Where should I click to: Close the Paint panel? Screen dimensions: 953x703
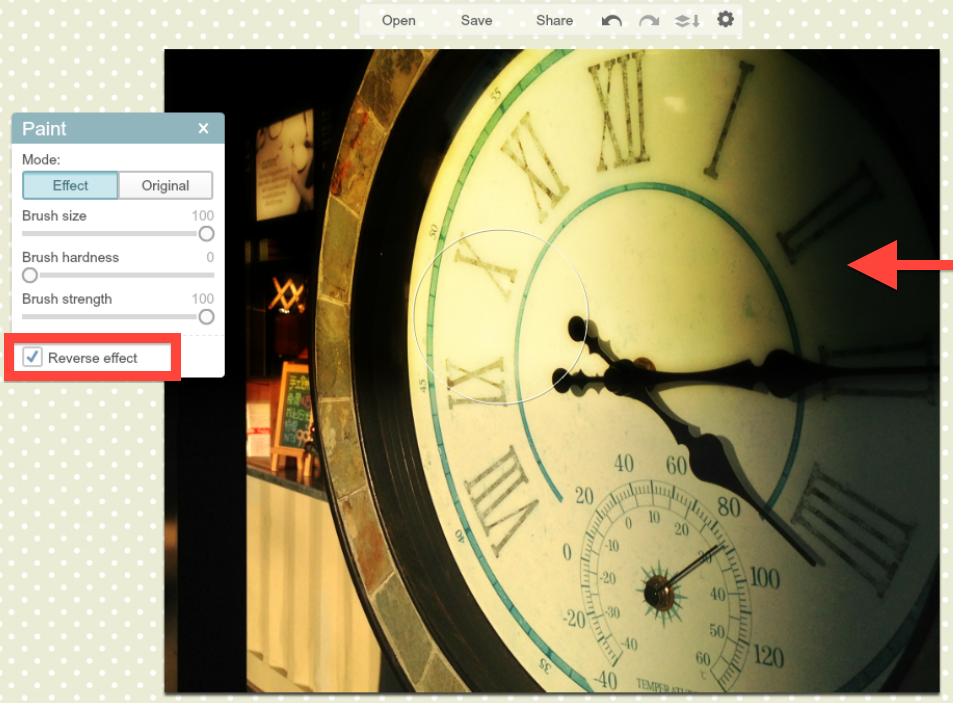pyautogui.click(x=204, y=128)
